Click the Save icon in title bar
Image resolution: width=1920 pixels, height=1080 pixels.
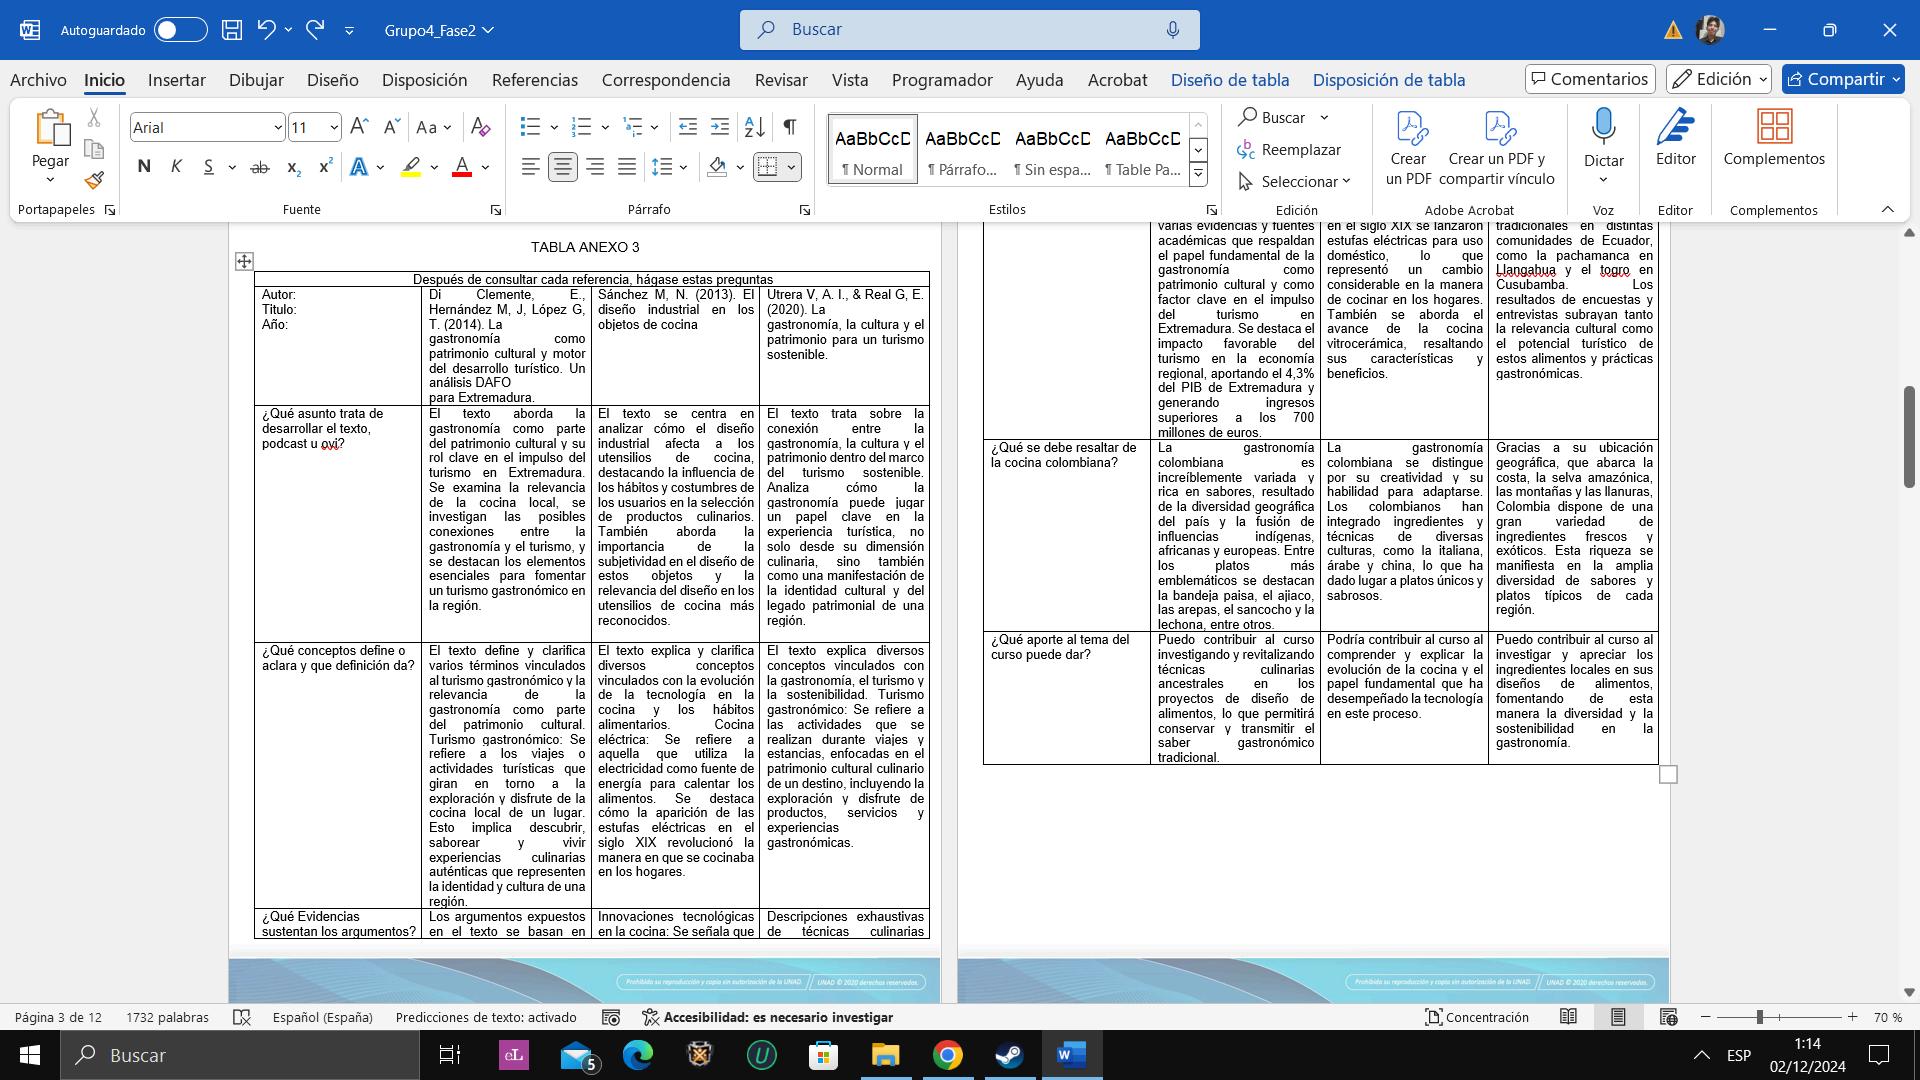pyautogui.click(x=232, y=30)
